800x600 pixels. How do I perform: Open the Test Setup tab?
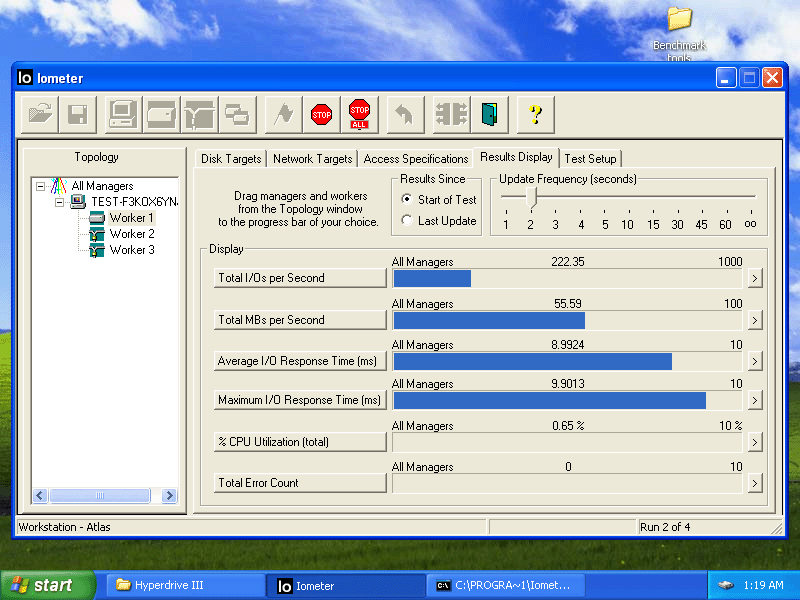[590, 159]
